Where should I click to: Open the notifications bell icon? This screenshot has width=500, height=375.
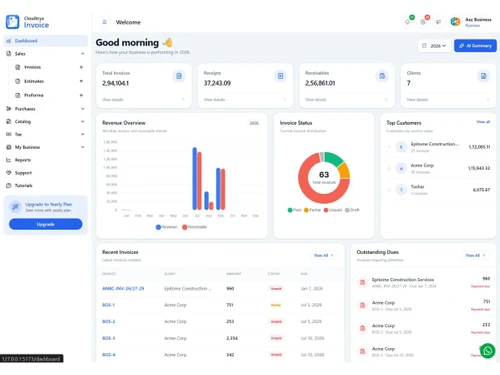click(408, 22)
